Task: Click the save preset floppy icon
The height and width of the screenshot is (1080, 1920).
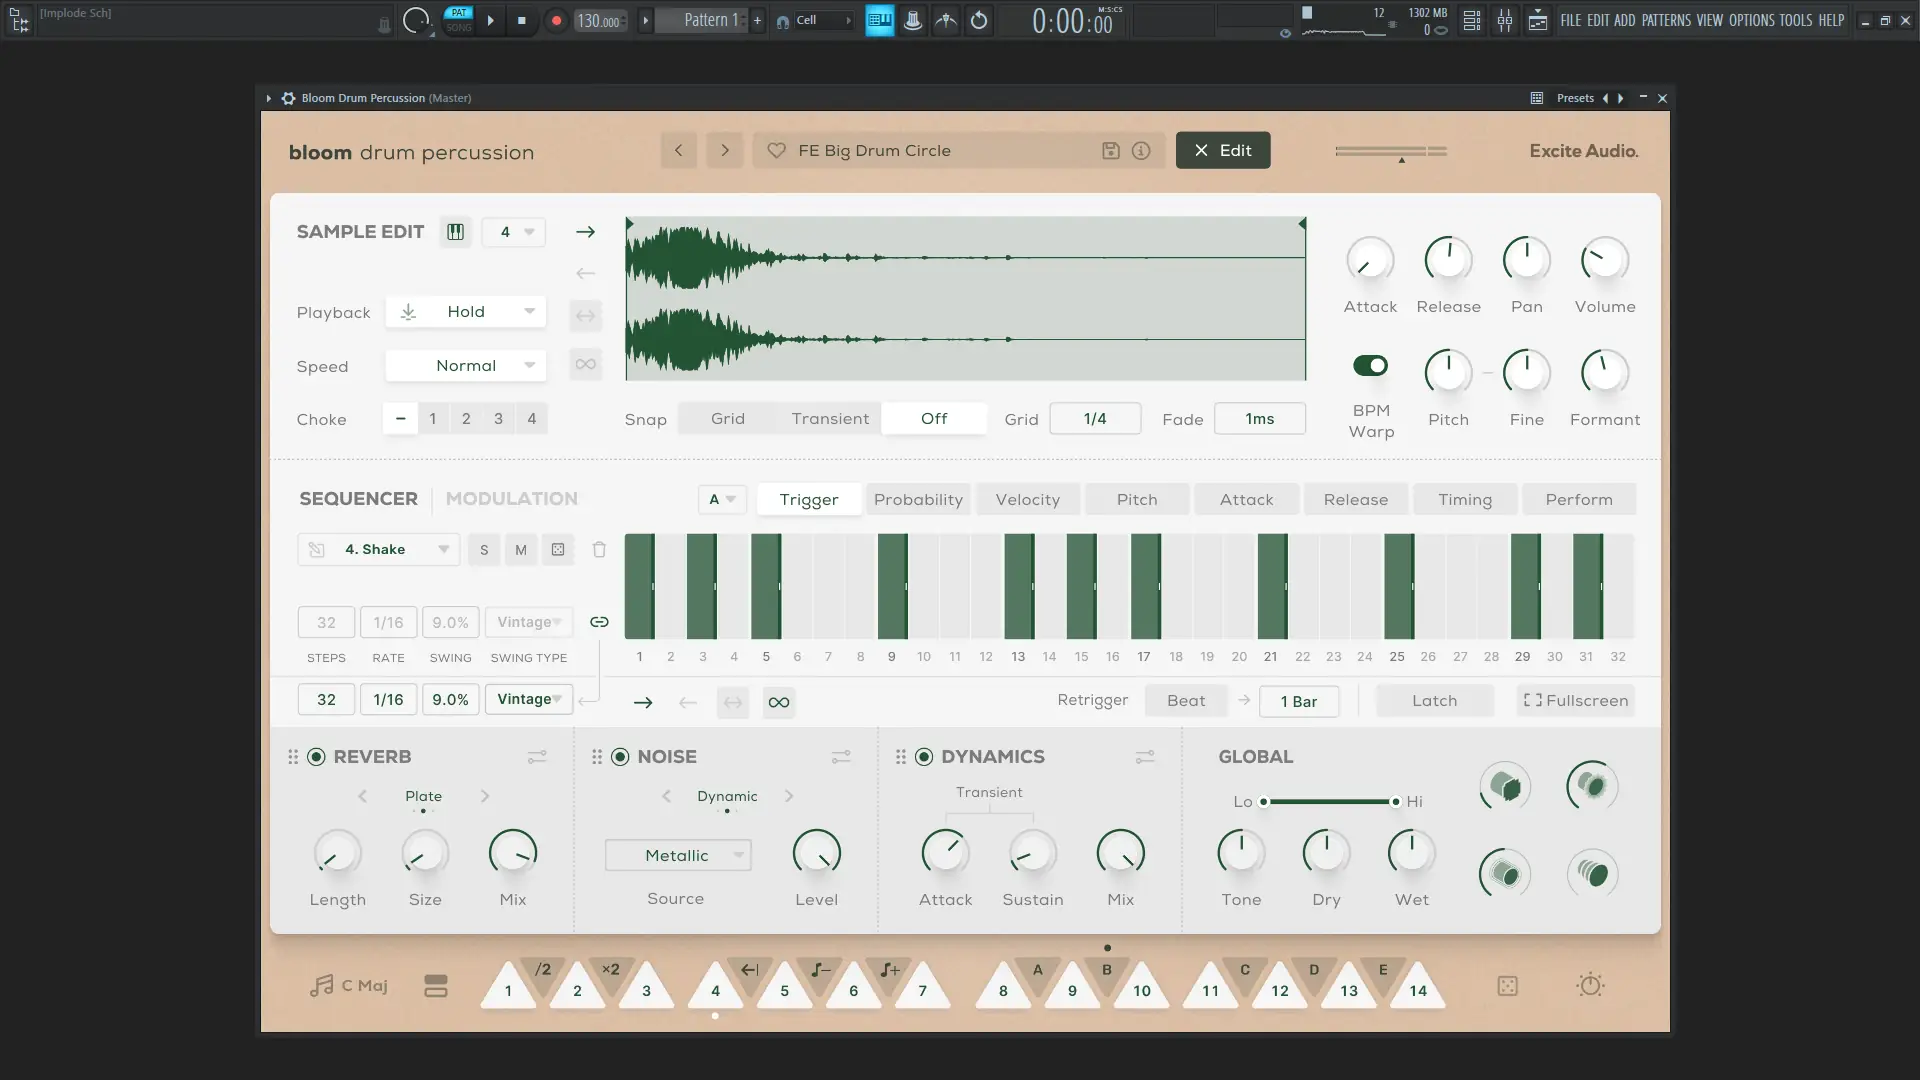Action: [x=1110, y=150]
